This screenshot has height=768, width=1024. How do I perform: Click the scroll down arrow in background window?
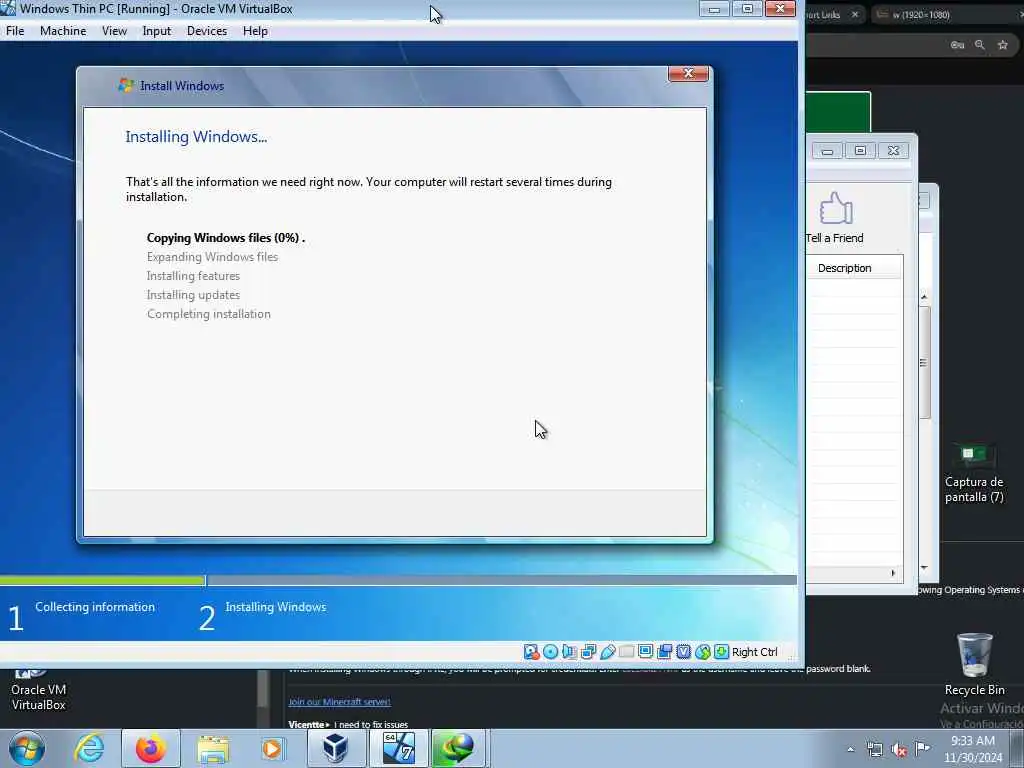(924, 568)
